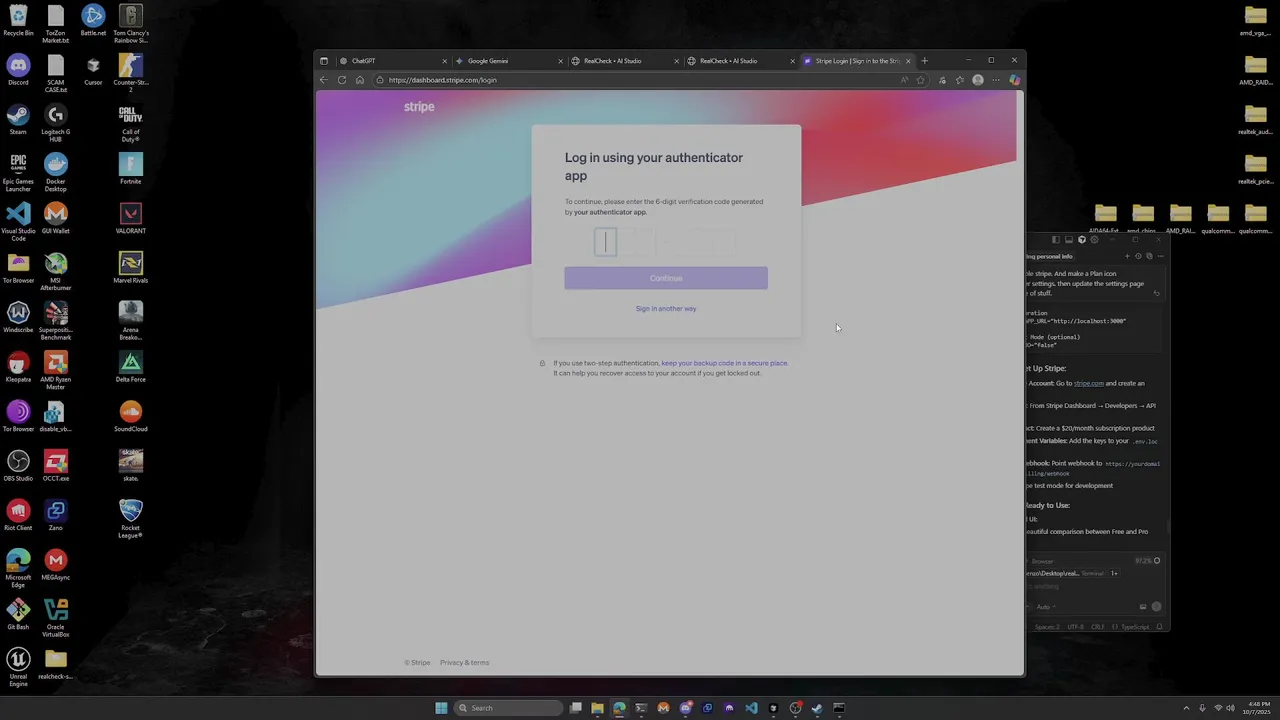Switch to the ChatGPT tab
The height and width of the screenshot is (720, 1280).
click(x=392, y=61)
